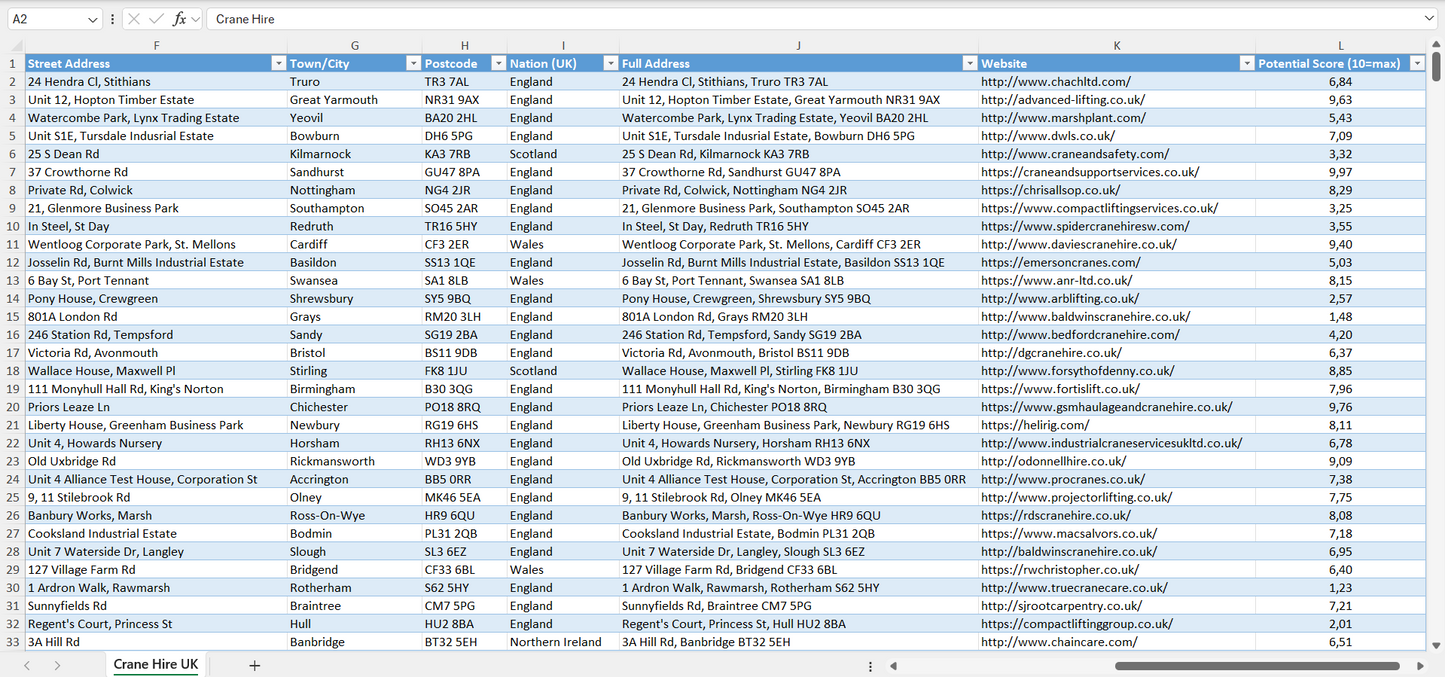Click the Enter checkmark icon in formula bar

point(156,19)
